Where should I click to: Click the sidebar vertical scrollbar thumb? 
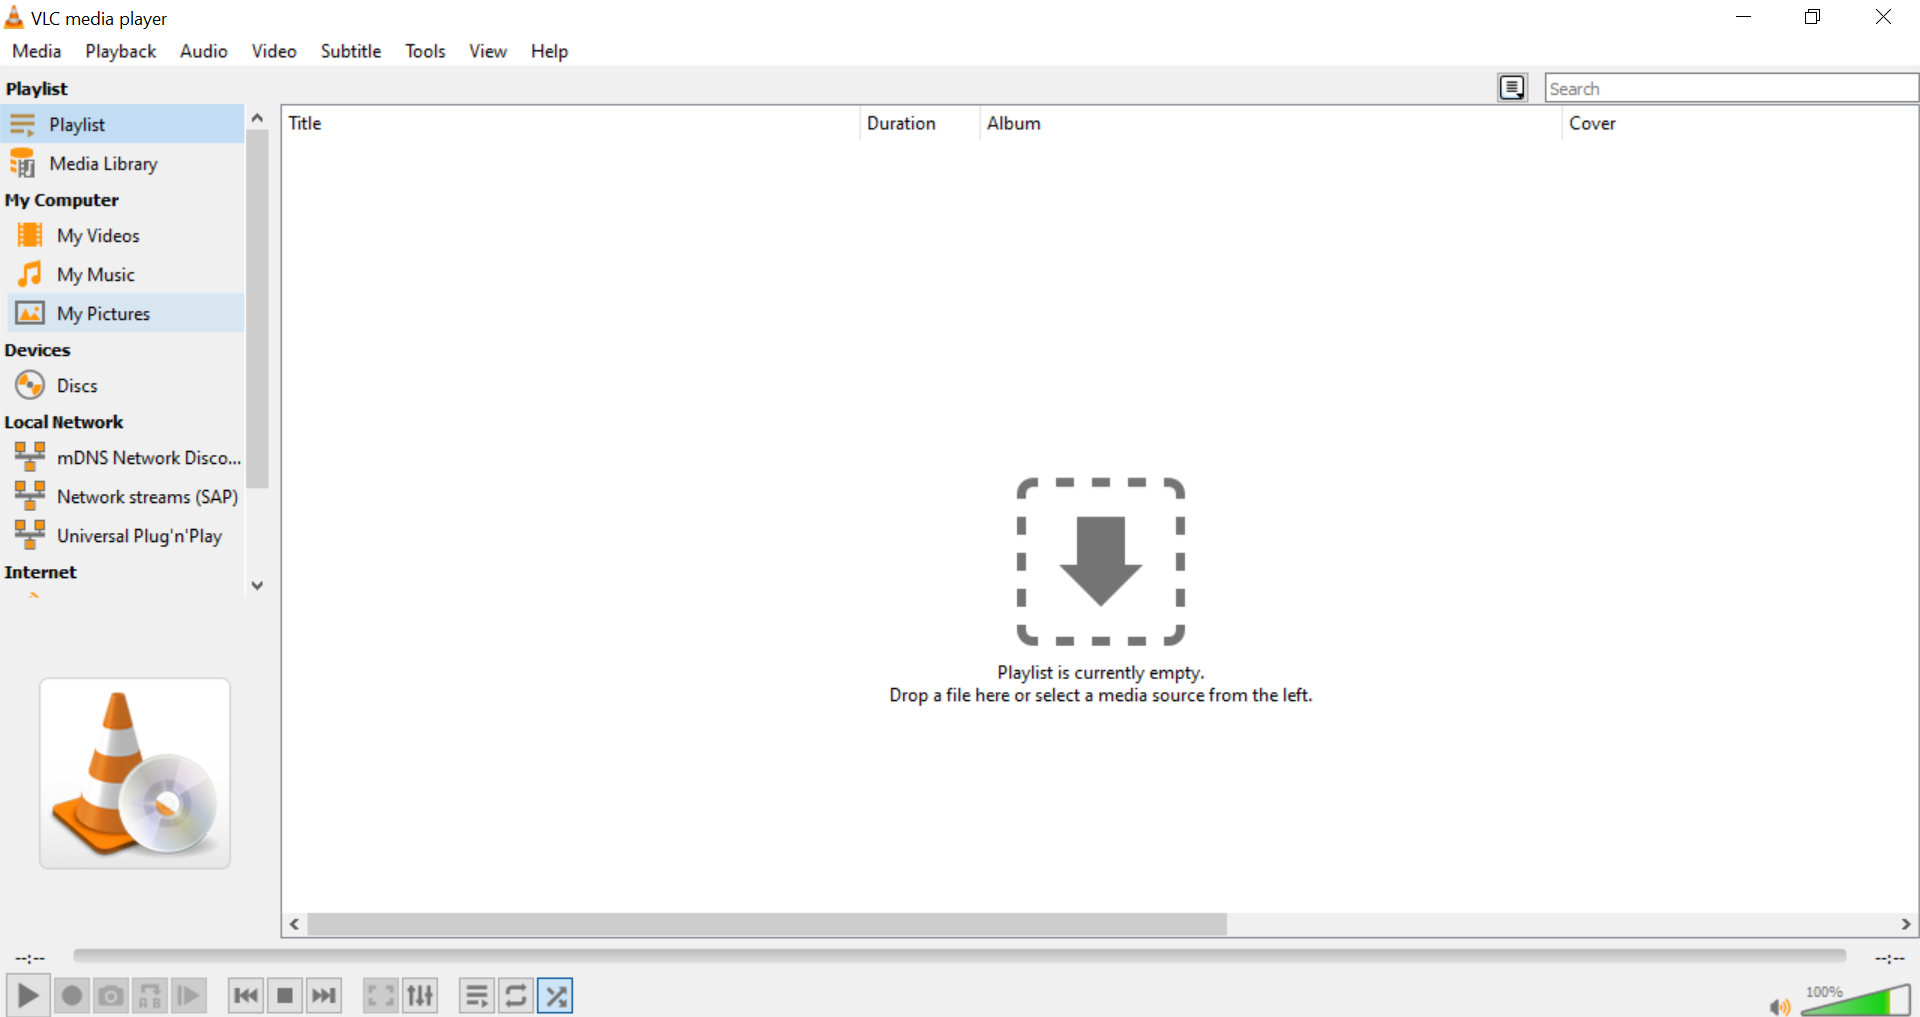tap(257, 309)
